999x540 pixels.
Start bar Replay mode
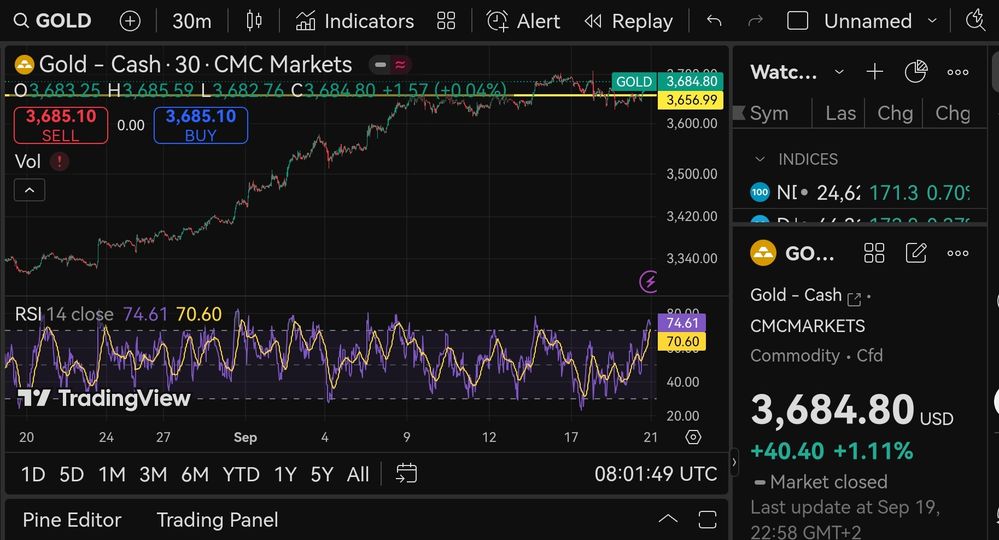pyautogui.click(x=629, y=21)
